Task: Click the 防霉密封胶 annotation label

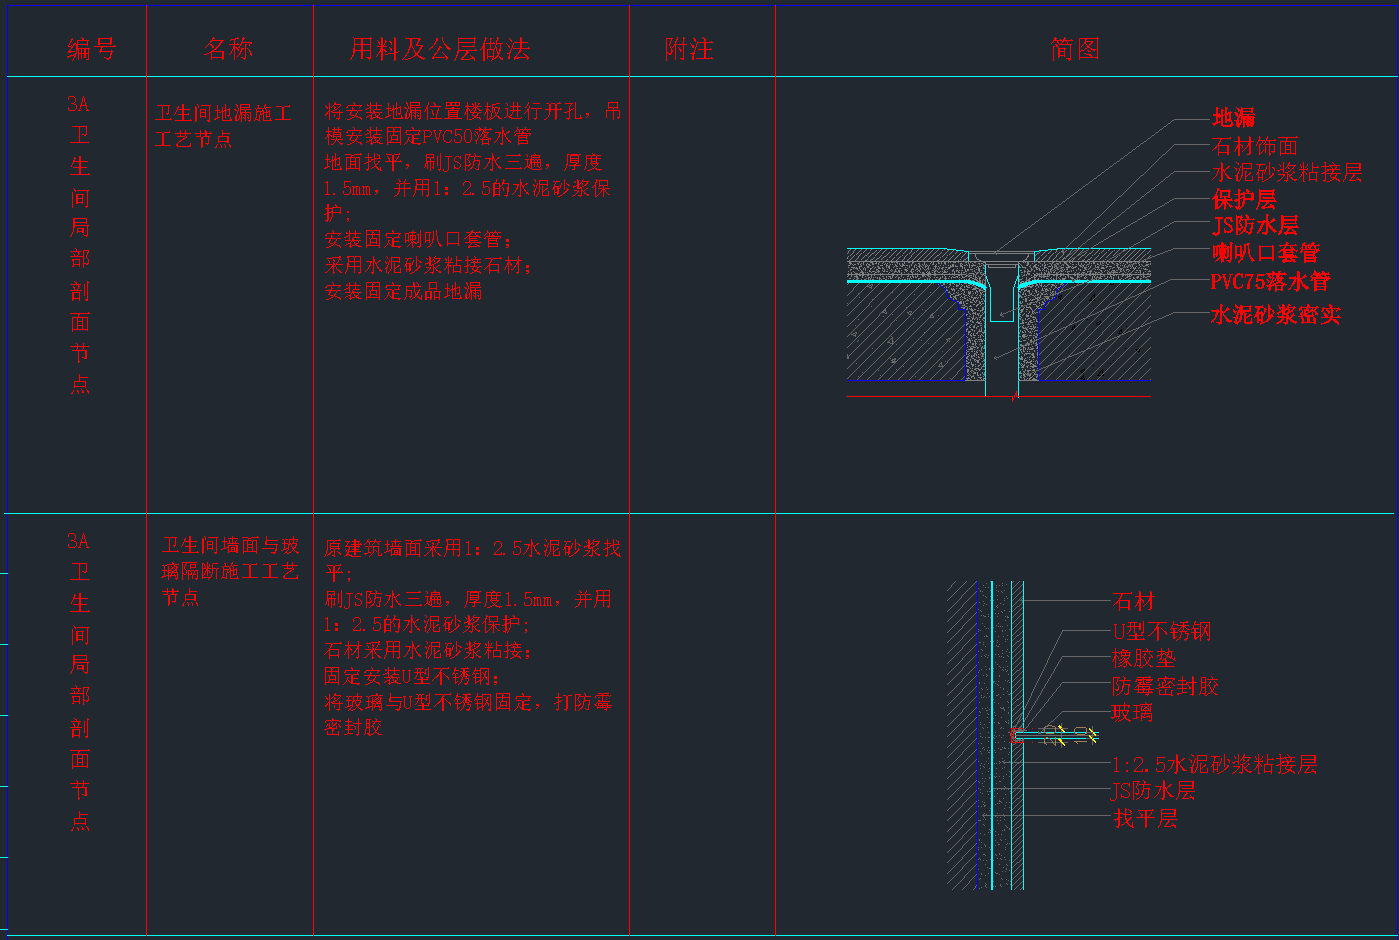Action: pyautogui.click(x=1165, y=686)
